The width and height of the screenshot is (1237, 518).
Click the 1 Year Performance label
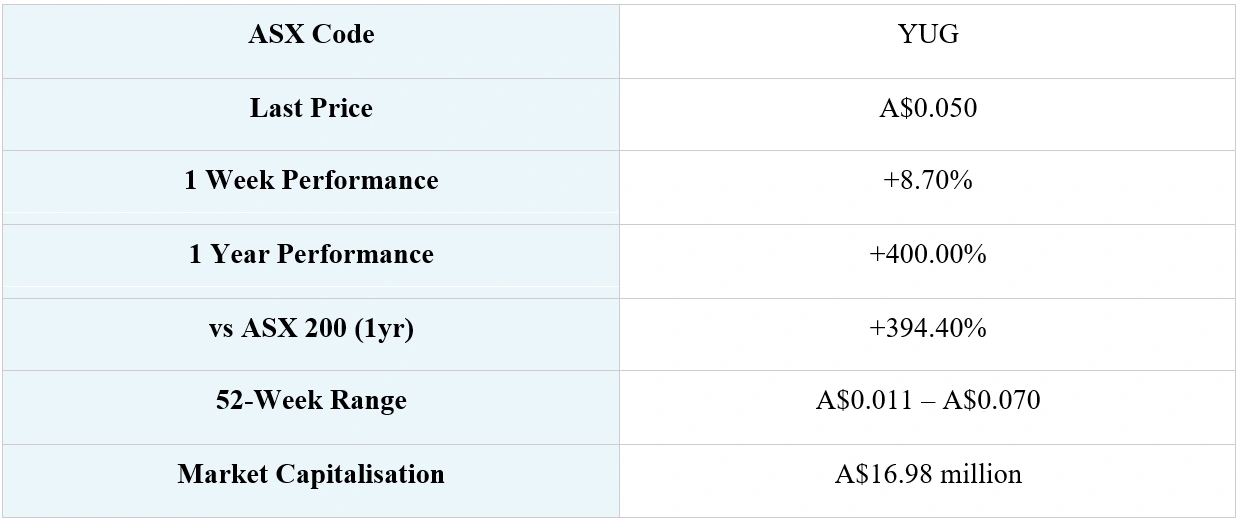click(x=311, y=254)
